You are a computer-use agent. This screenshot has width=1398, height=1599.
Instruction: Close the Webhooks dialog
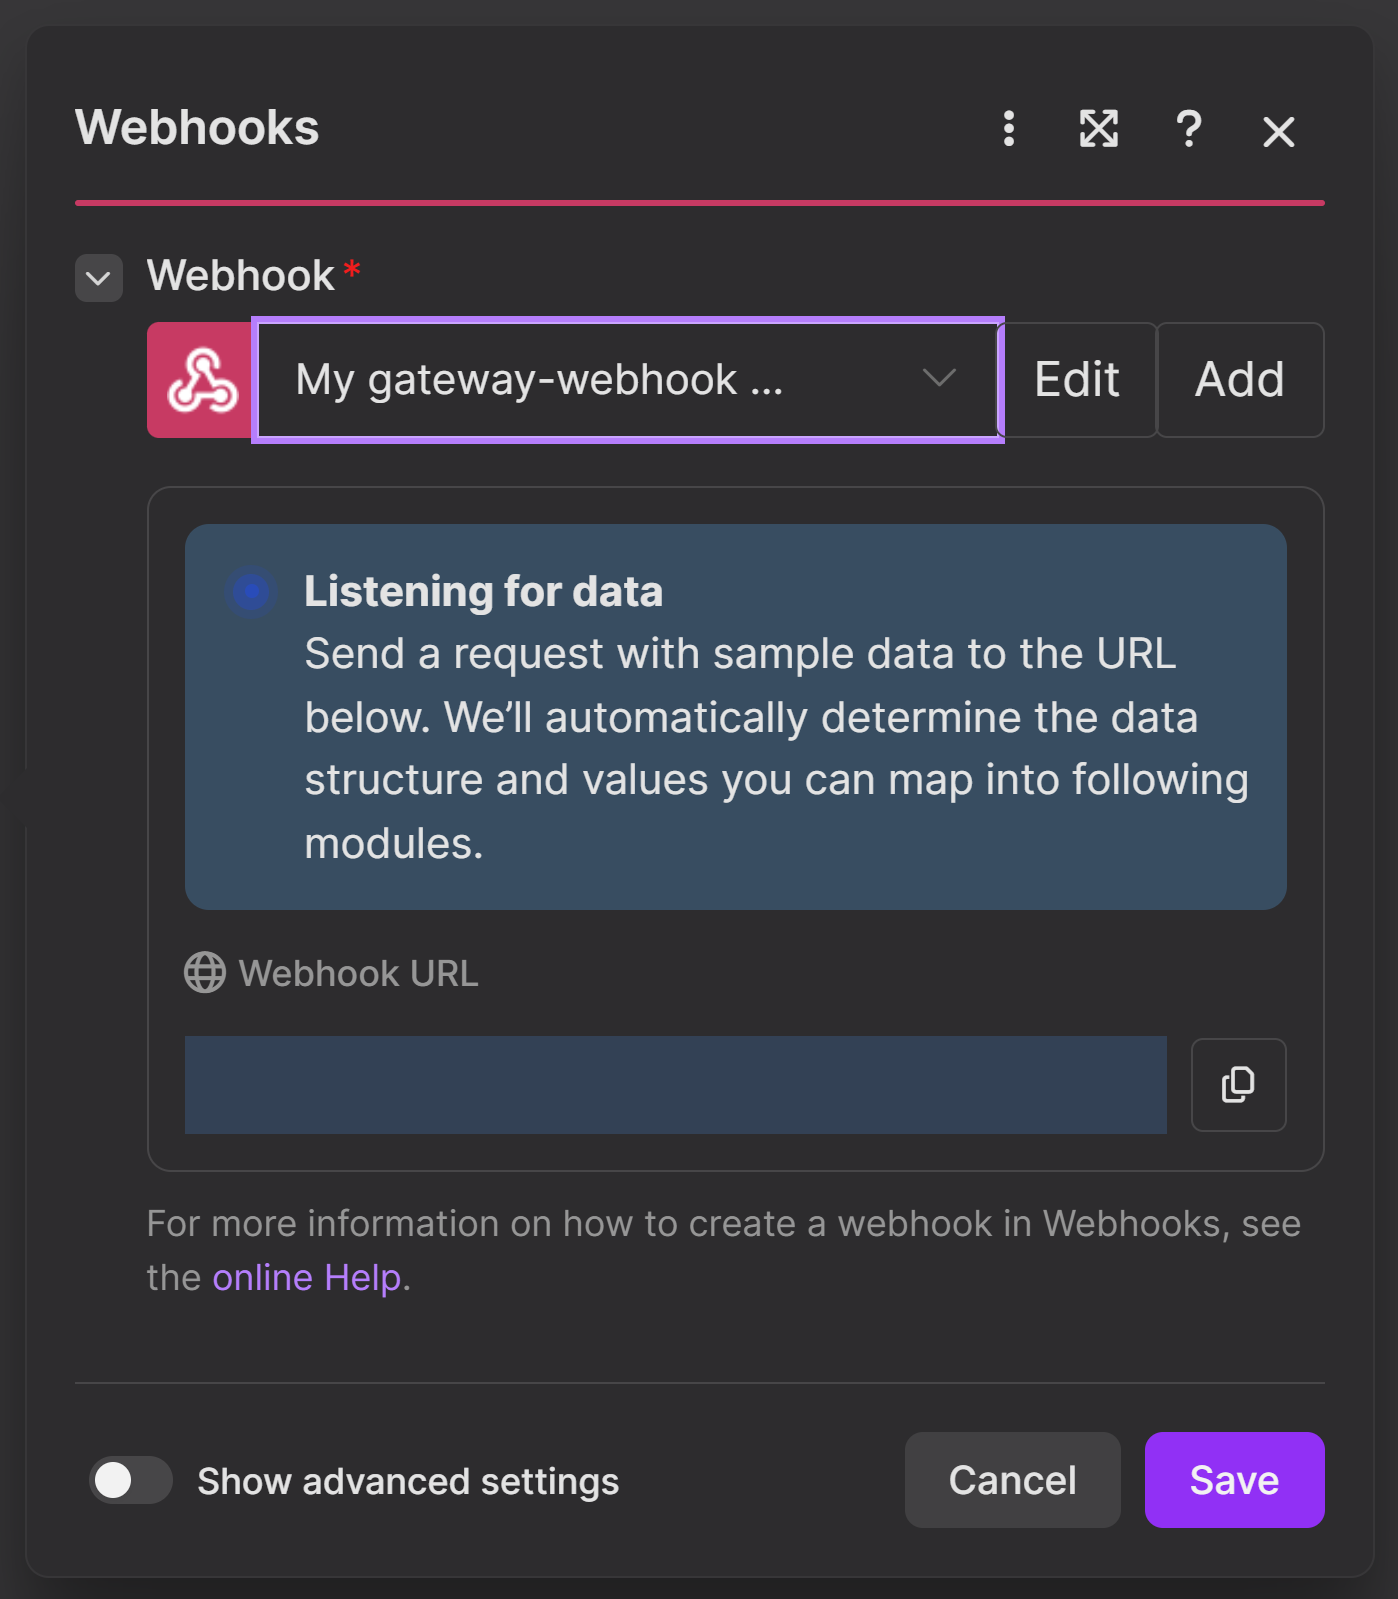pos(1279,131)
